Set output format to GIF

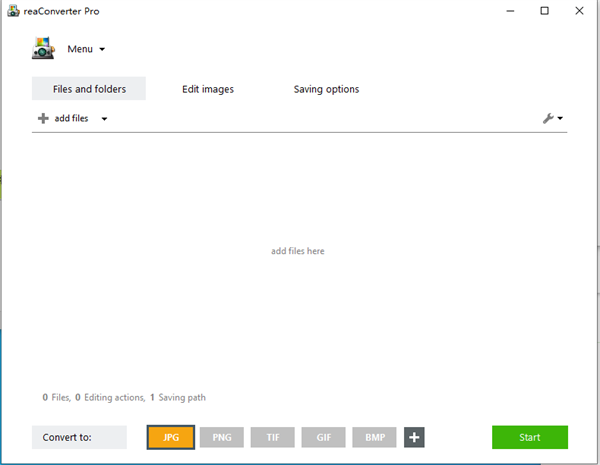[324, 437]
